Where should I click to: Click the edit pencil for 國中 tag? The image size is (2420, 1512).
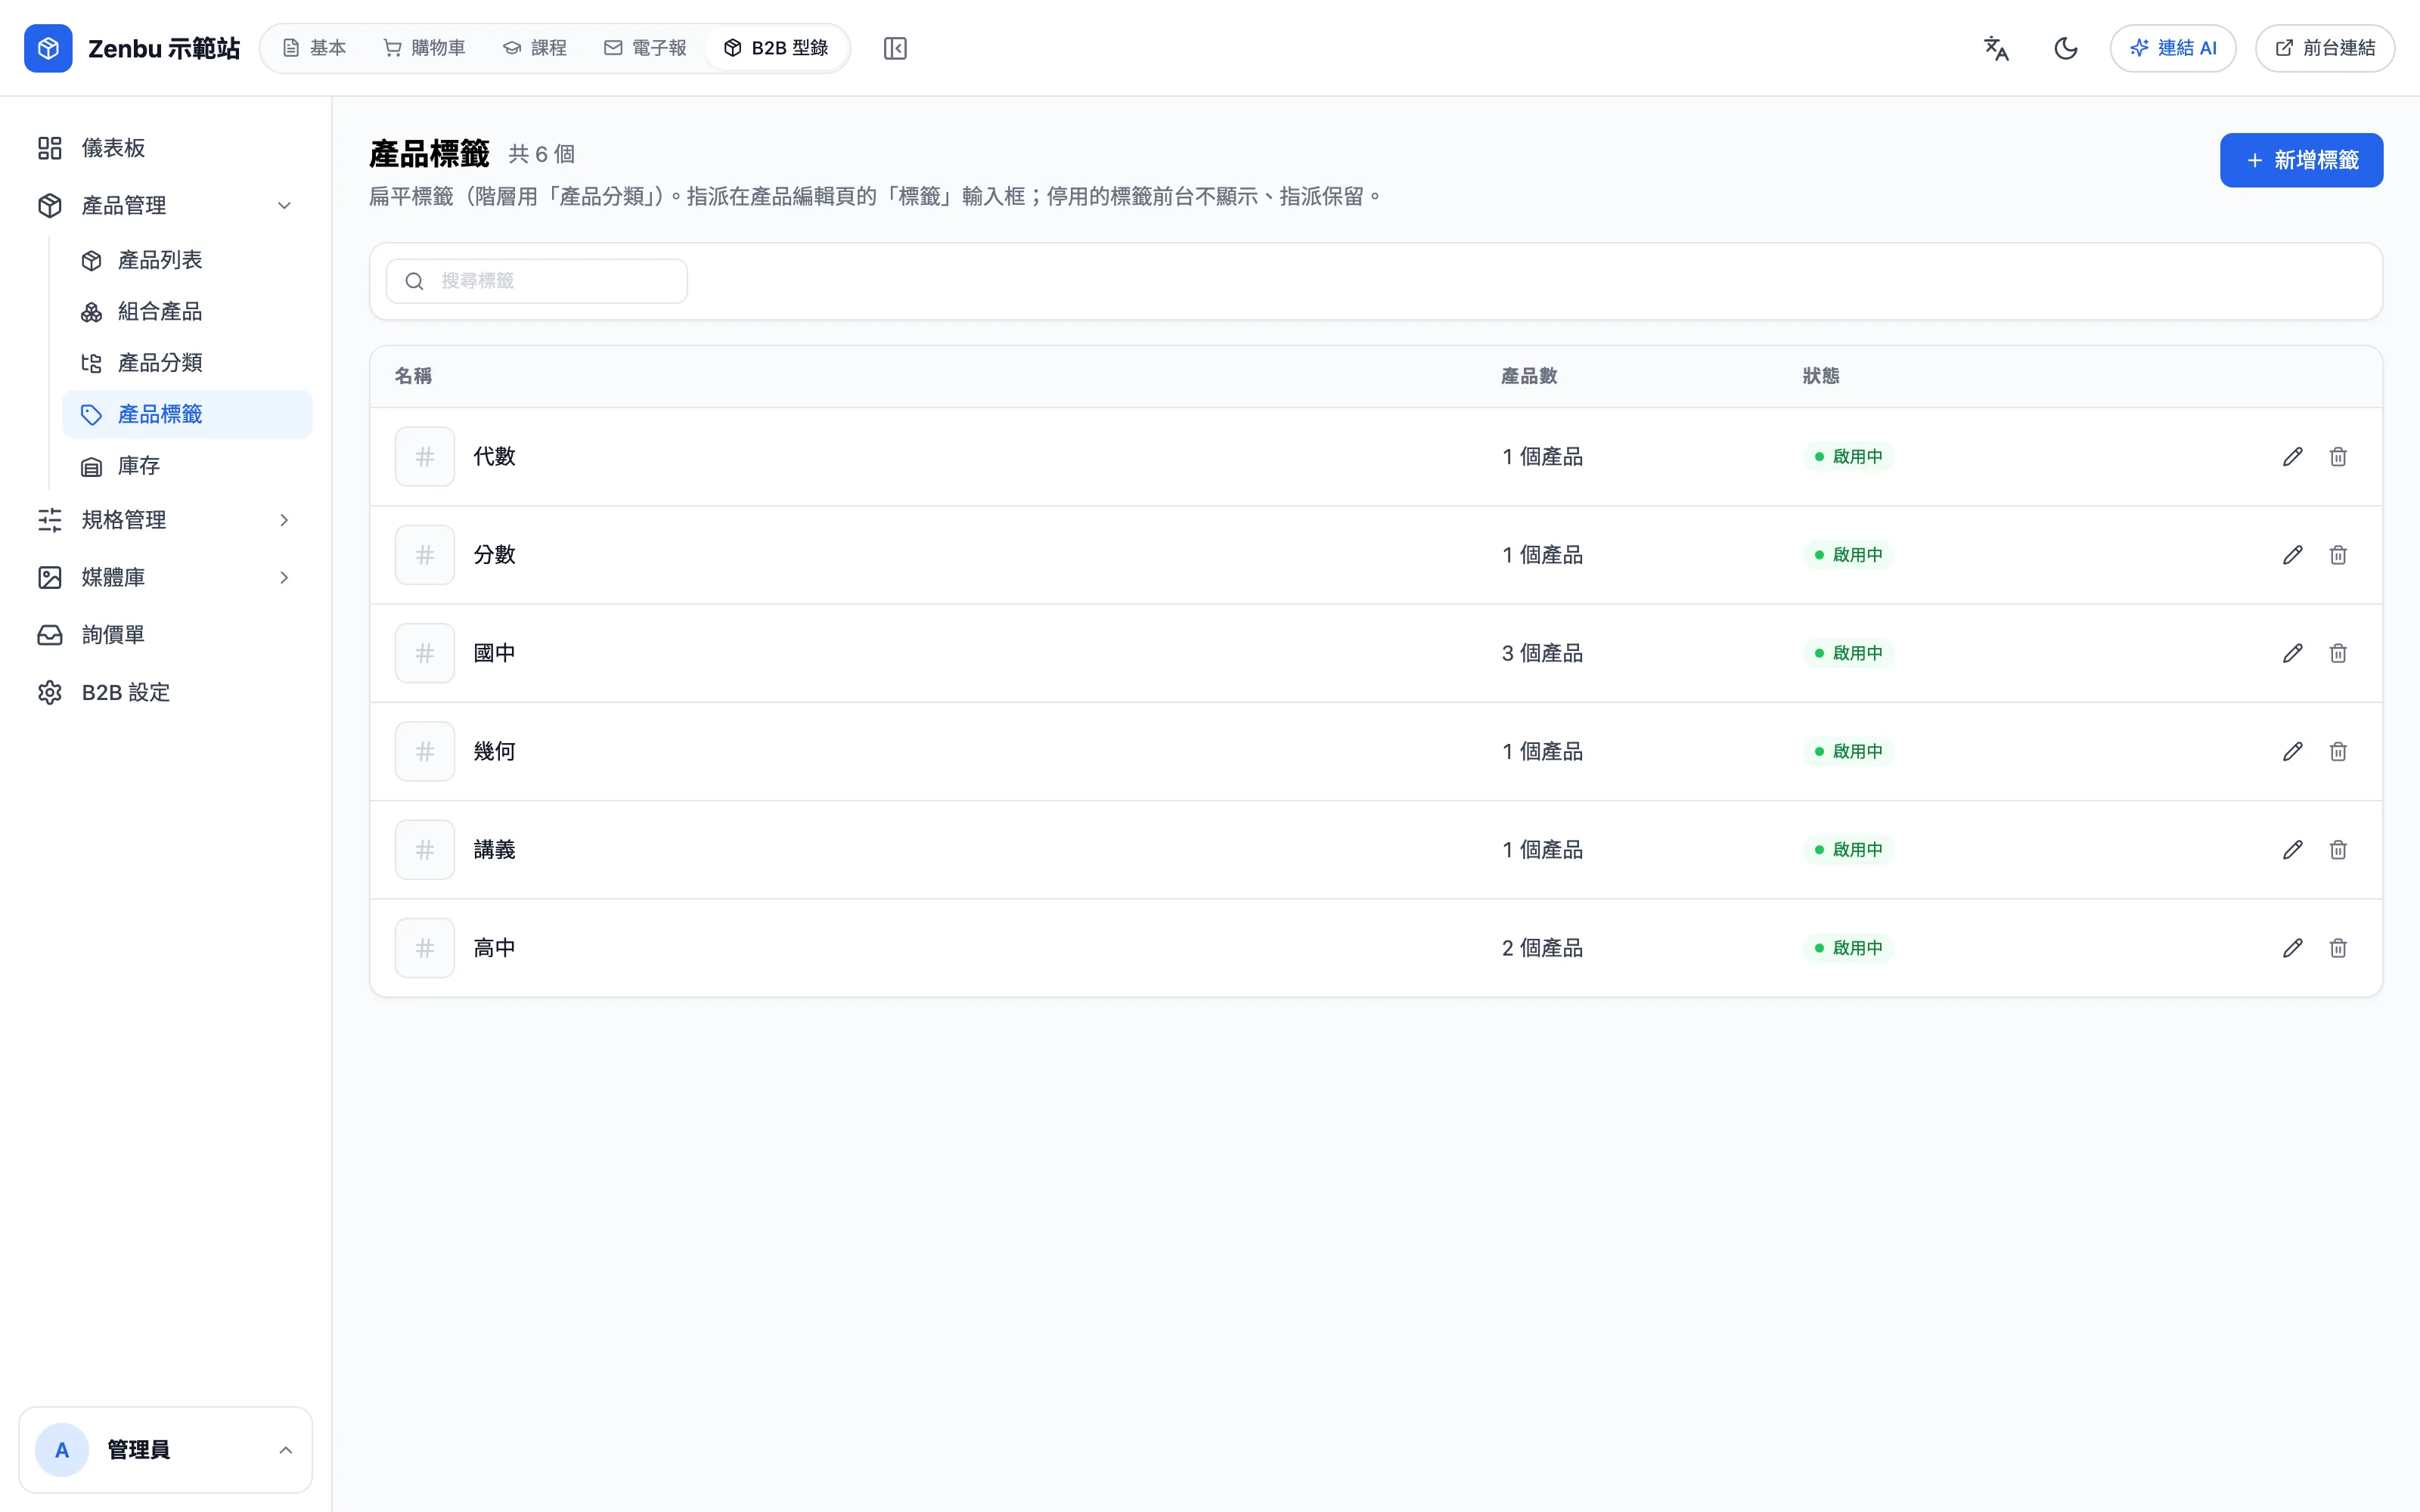[2292, 653]
